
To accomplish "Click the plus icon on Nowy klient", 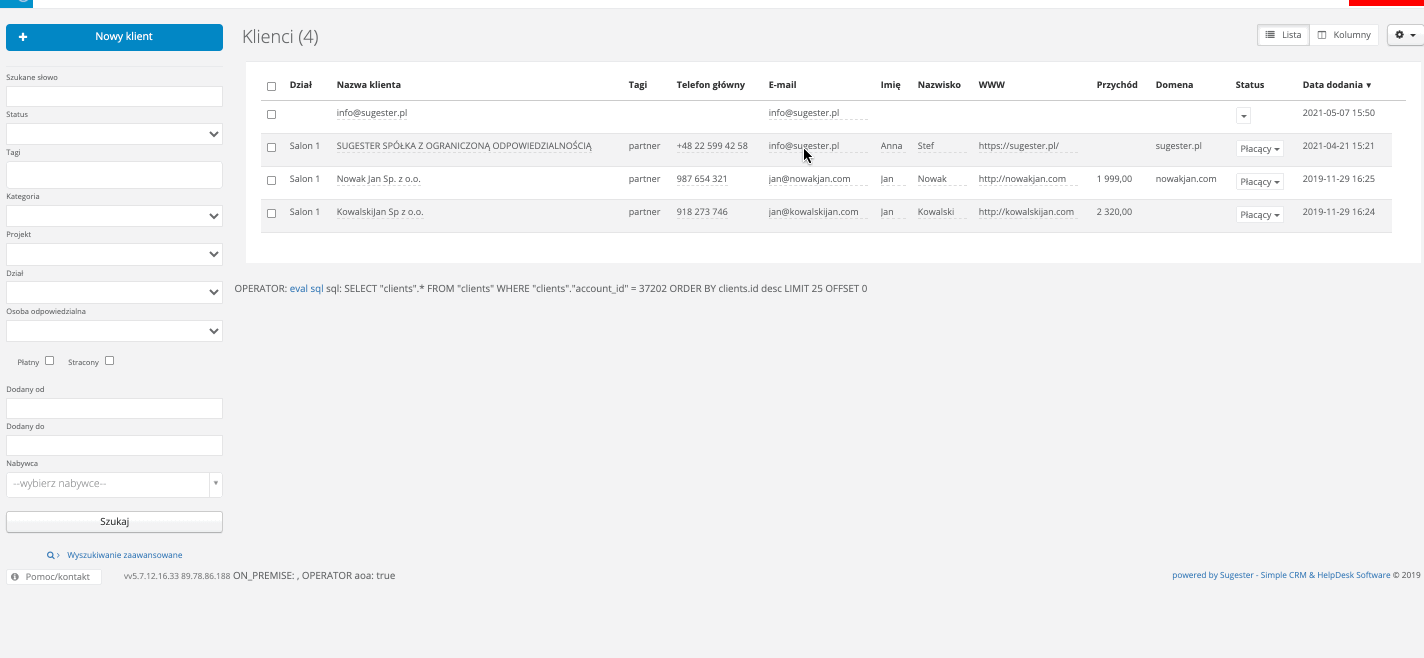I will 23,37.
